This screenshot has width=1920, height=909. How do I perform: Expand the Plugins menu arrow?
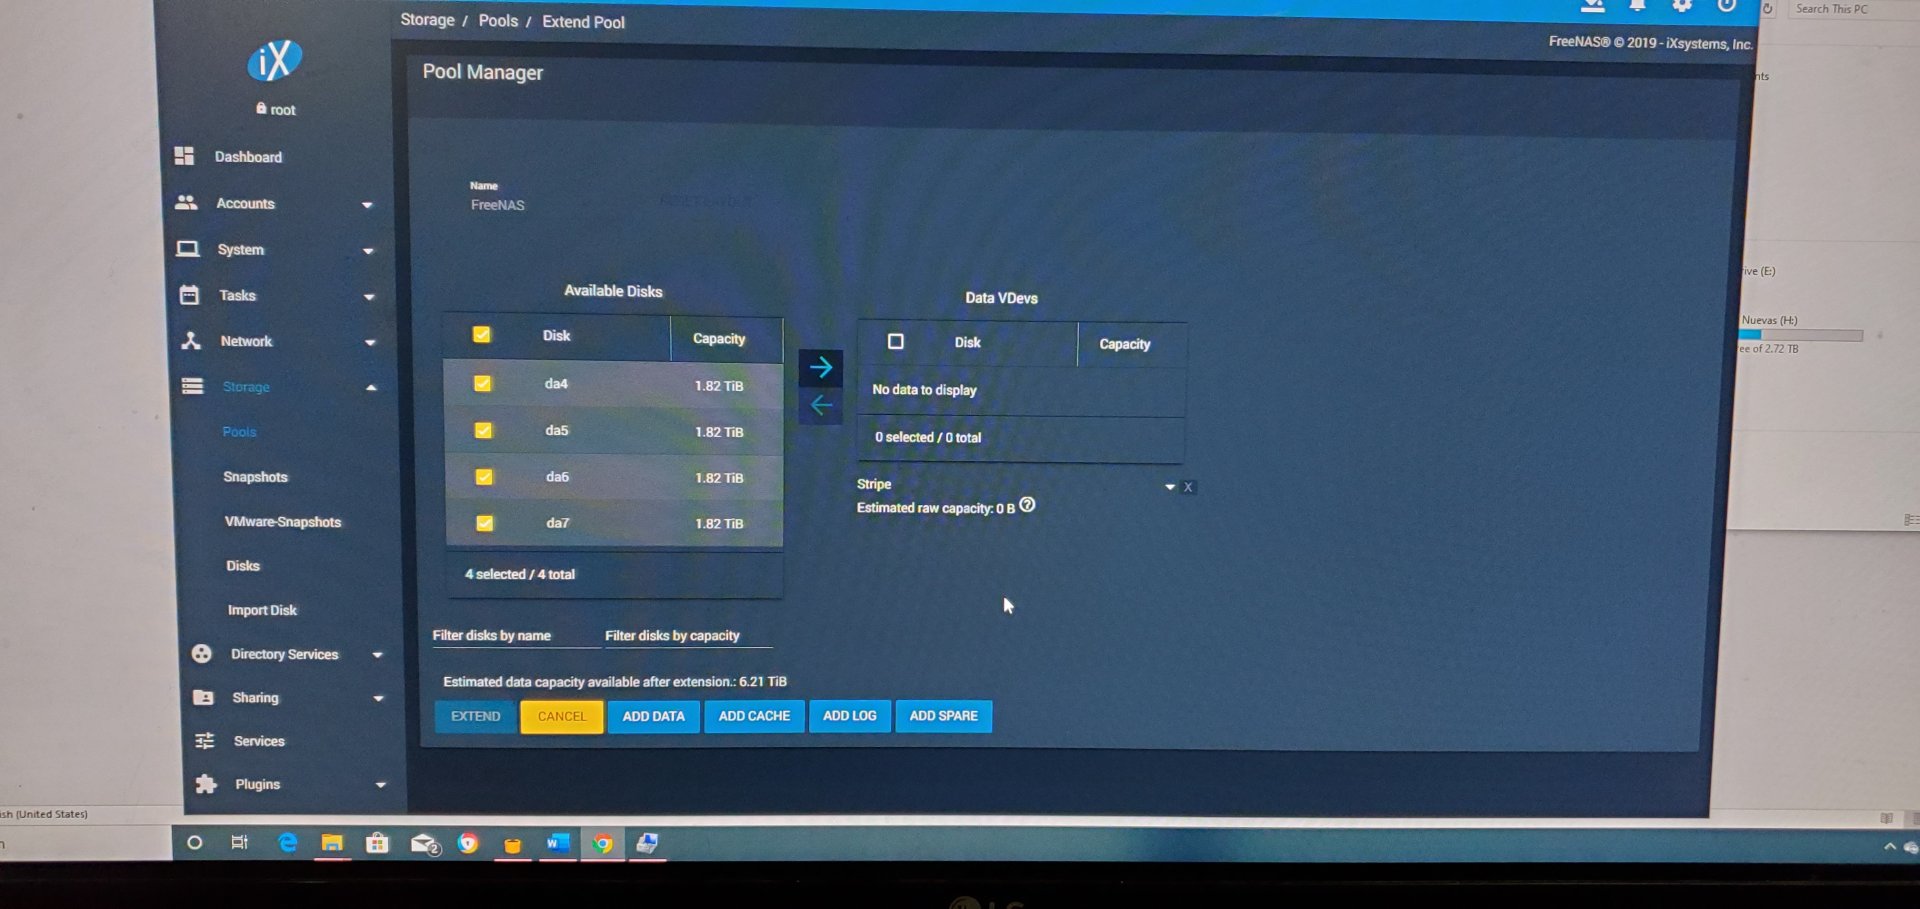(380, 785)
